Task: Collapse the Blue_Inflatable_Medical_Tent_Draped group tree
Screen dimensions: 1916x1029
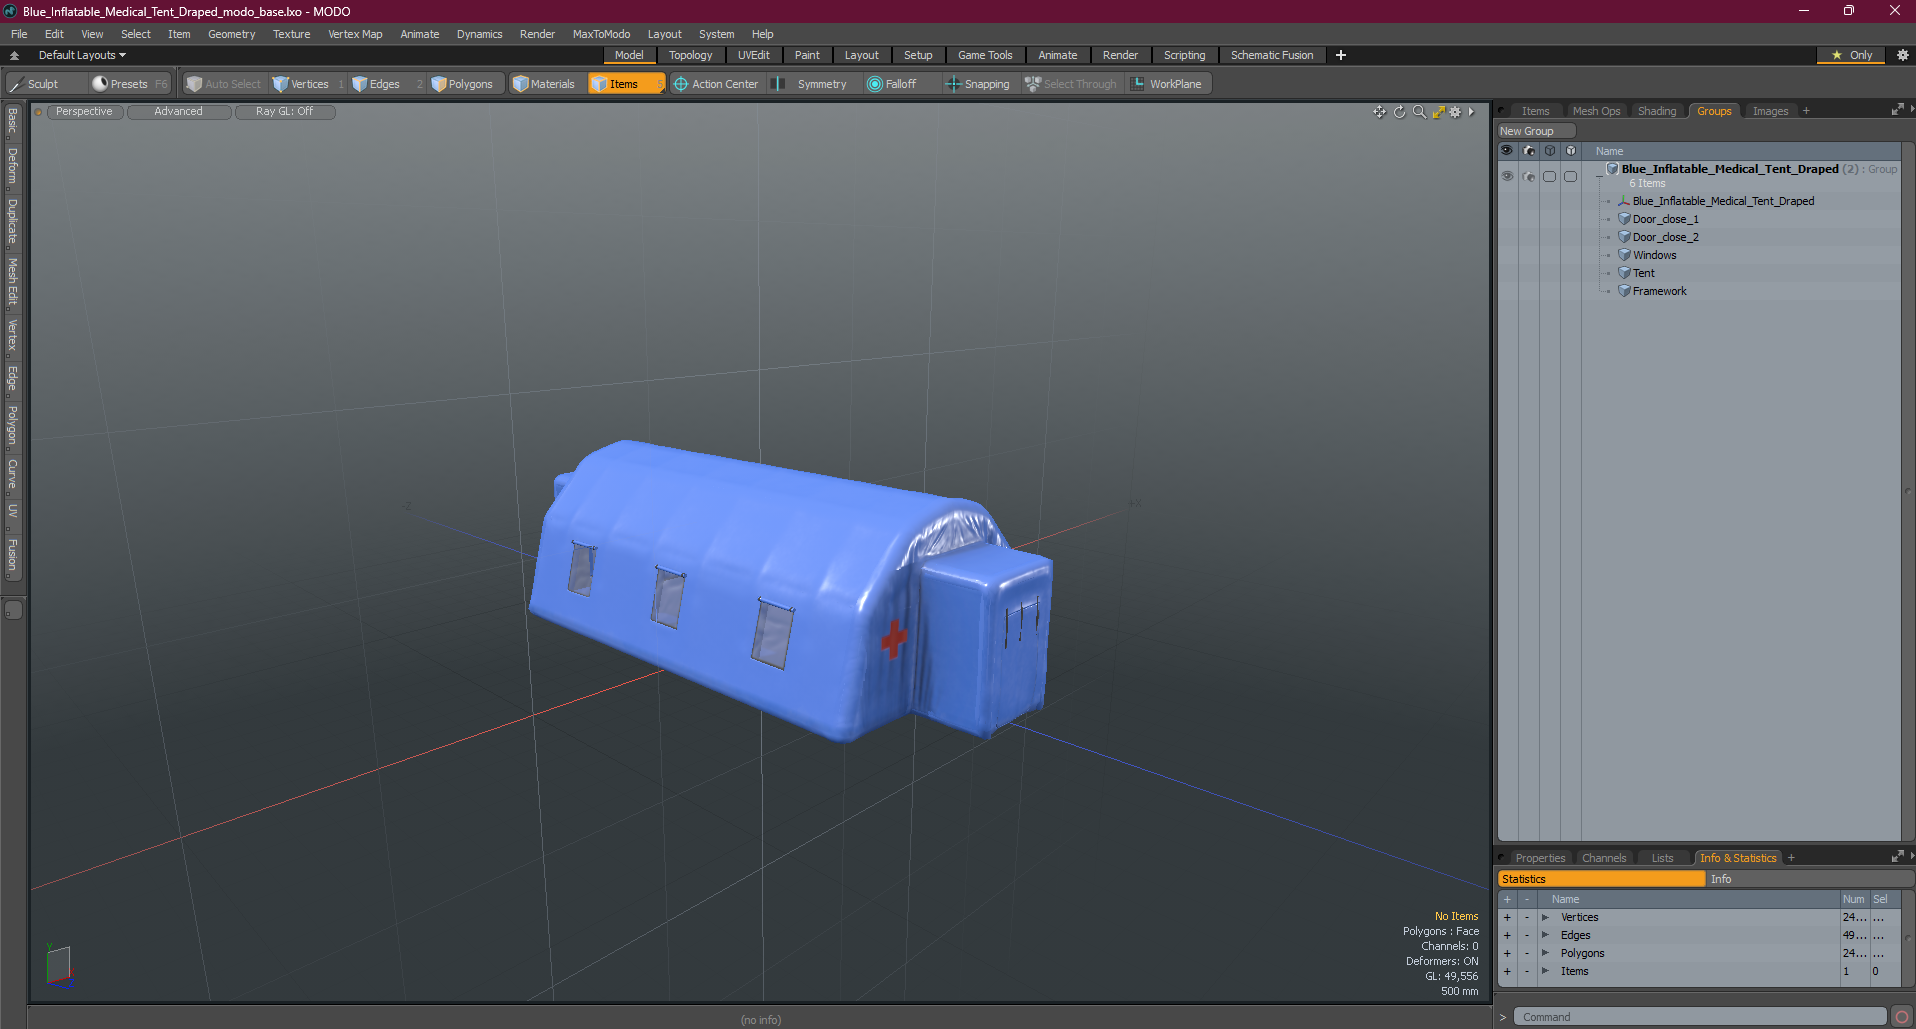Action: [x=1599, y=176]
